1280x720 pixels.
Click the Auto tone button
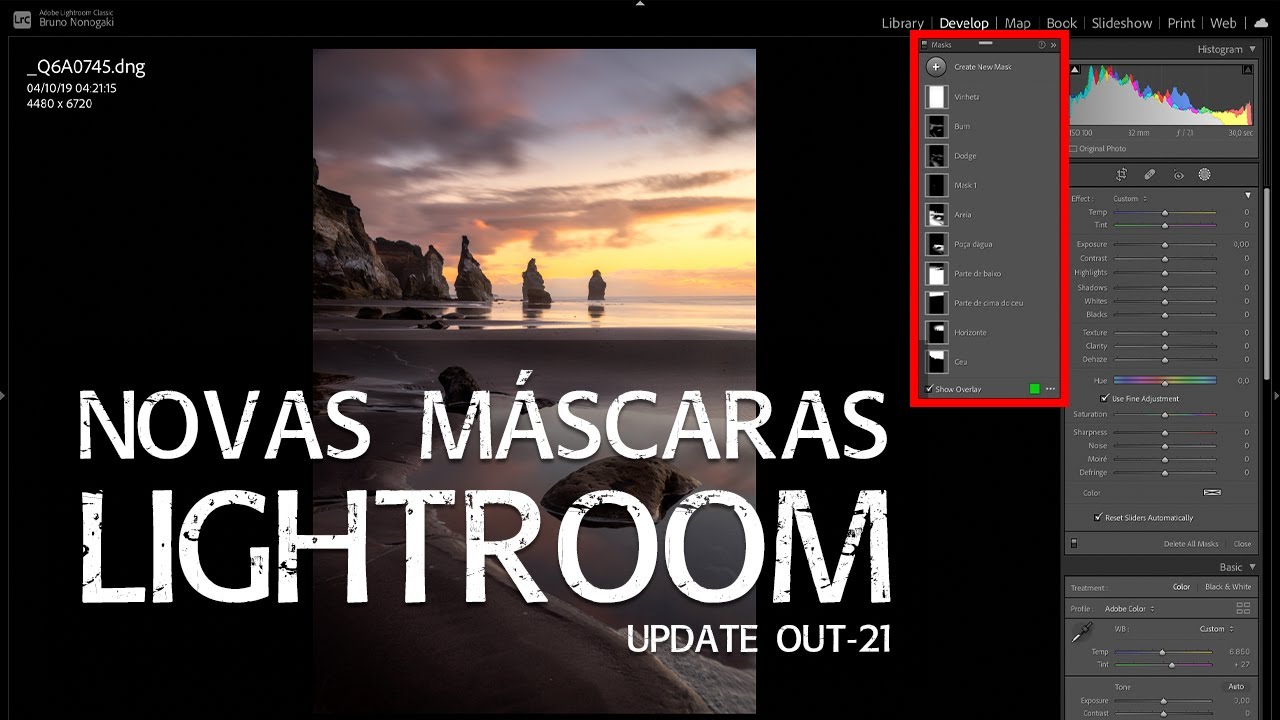[1236, 687]
